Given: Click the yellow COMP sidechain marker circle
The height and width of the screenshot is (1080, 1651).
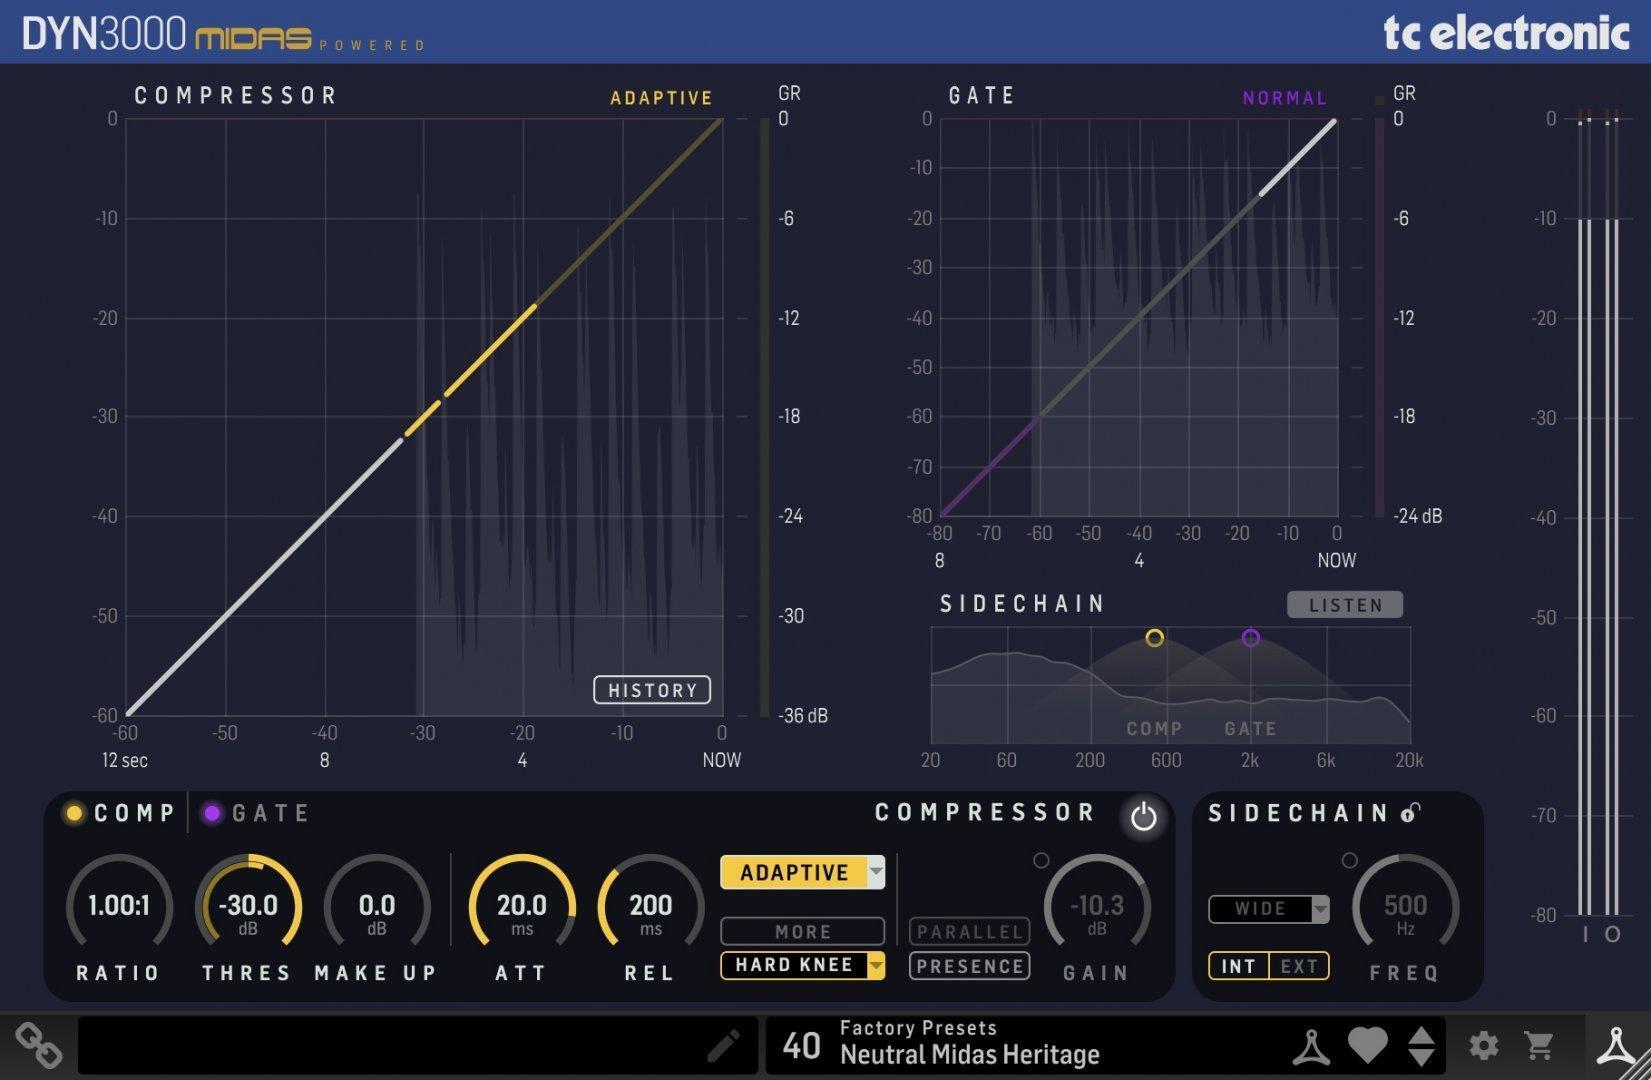Looking at the screenshot, I should point(1154,638).
